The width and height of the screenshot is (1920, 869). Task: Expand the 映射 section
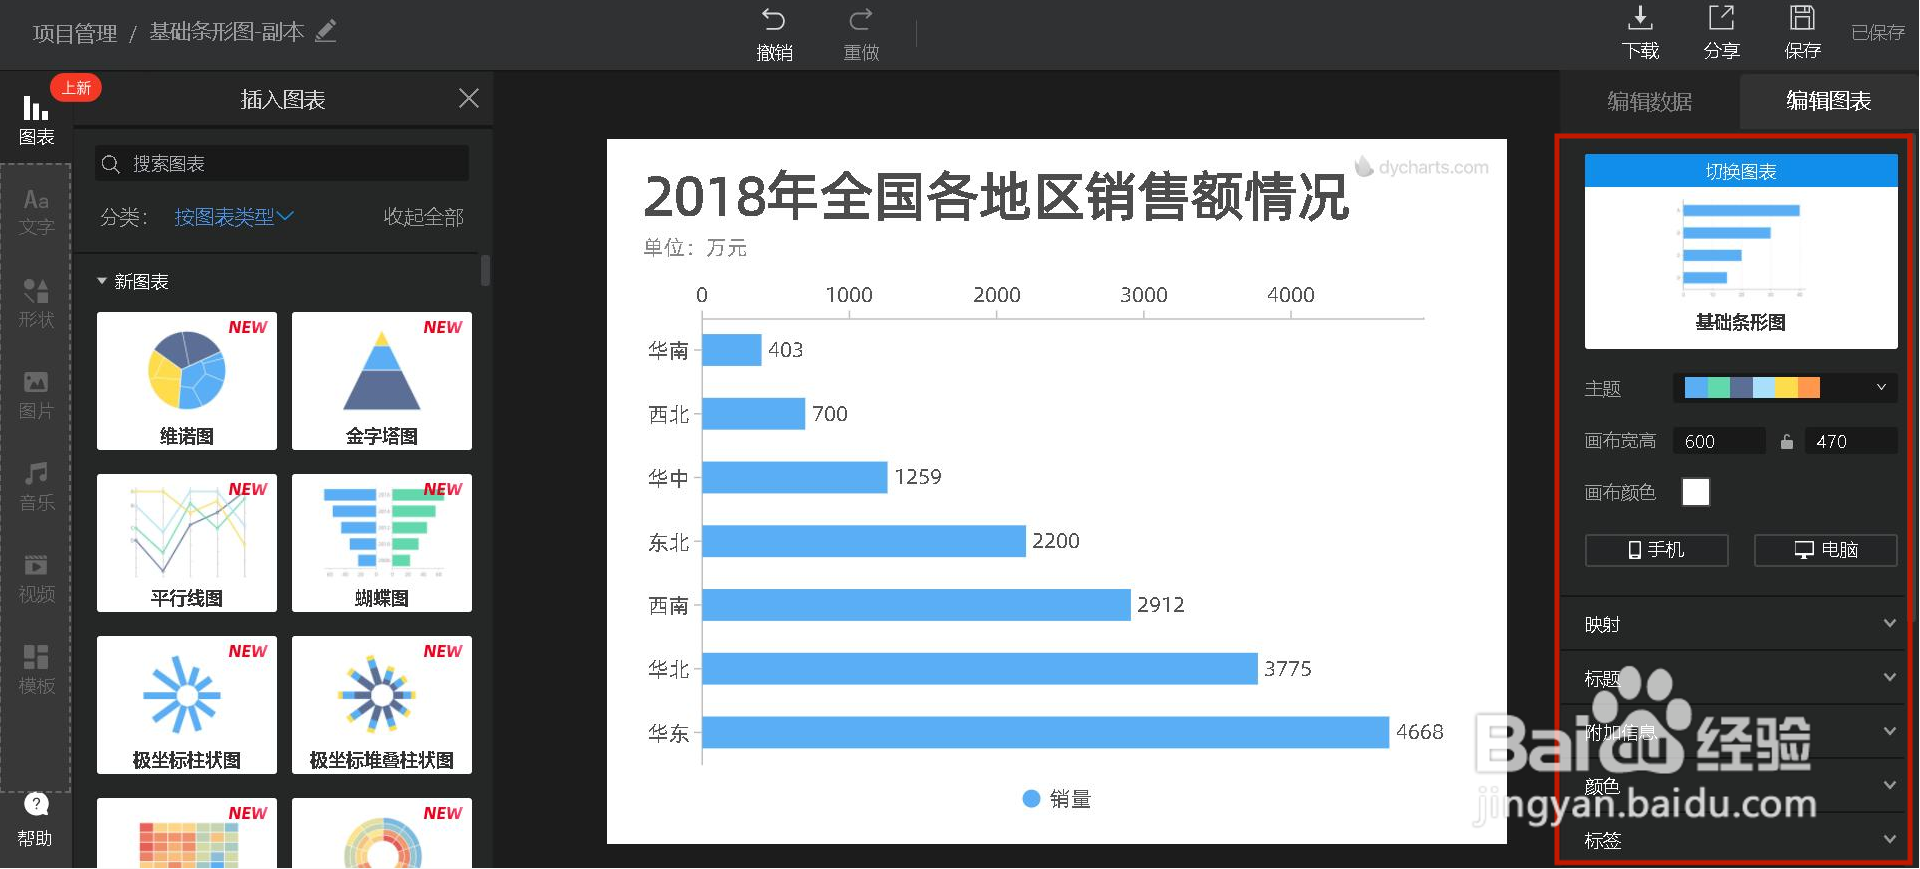pyautogui.click(x=1738, y=624)
